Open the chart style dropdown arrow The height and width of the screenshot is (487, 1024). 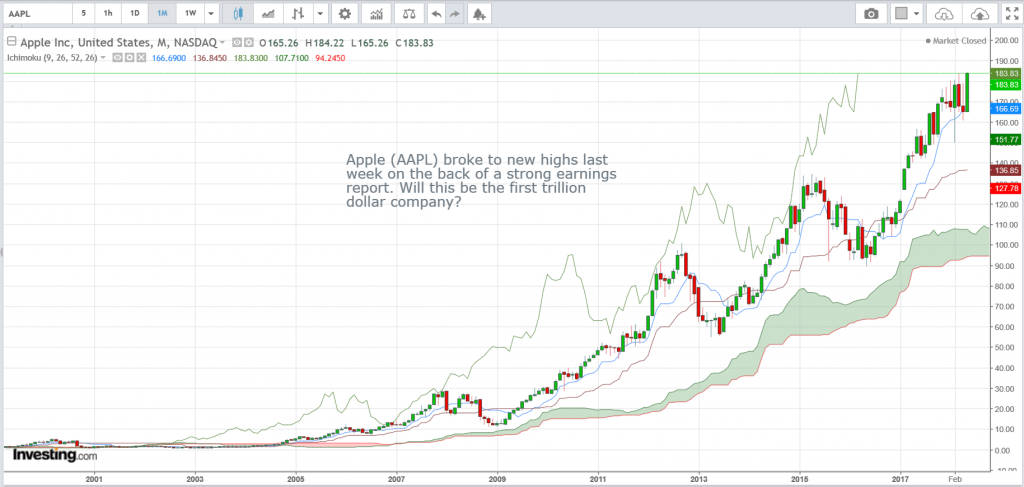tap(320, 13)
